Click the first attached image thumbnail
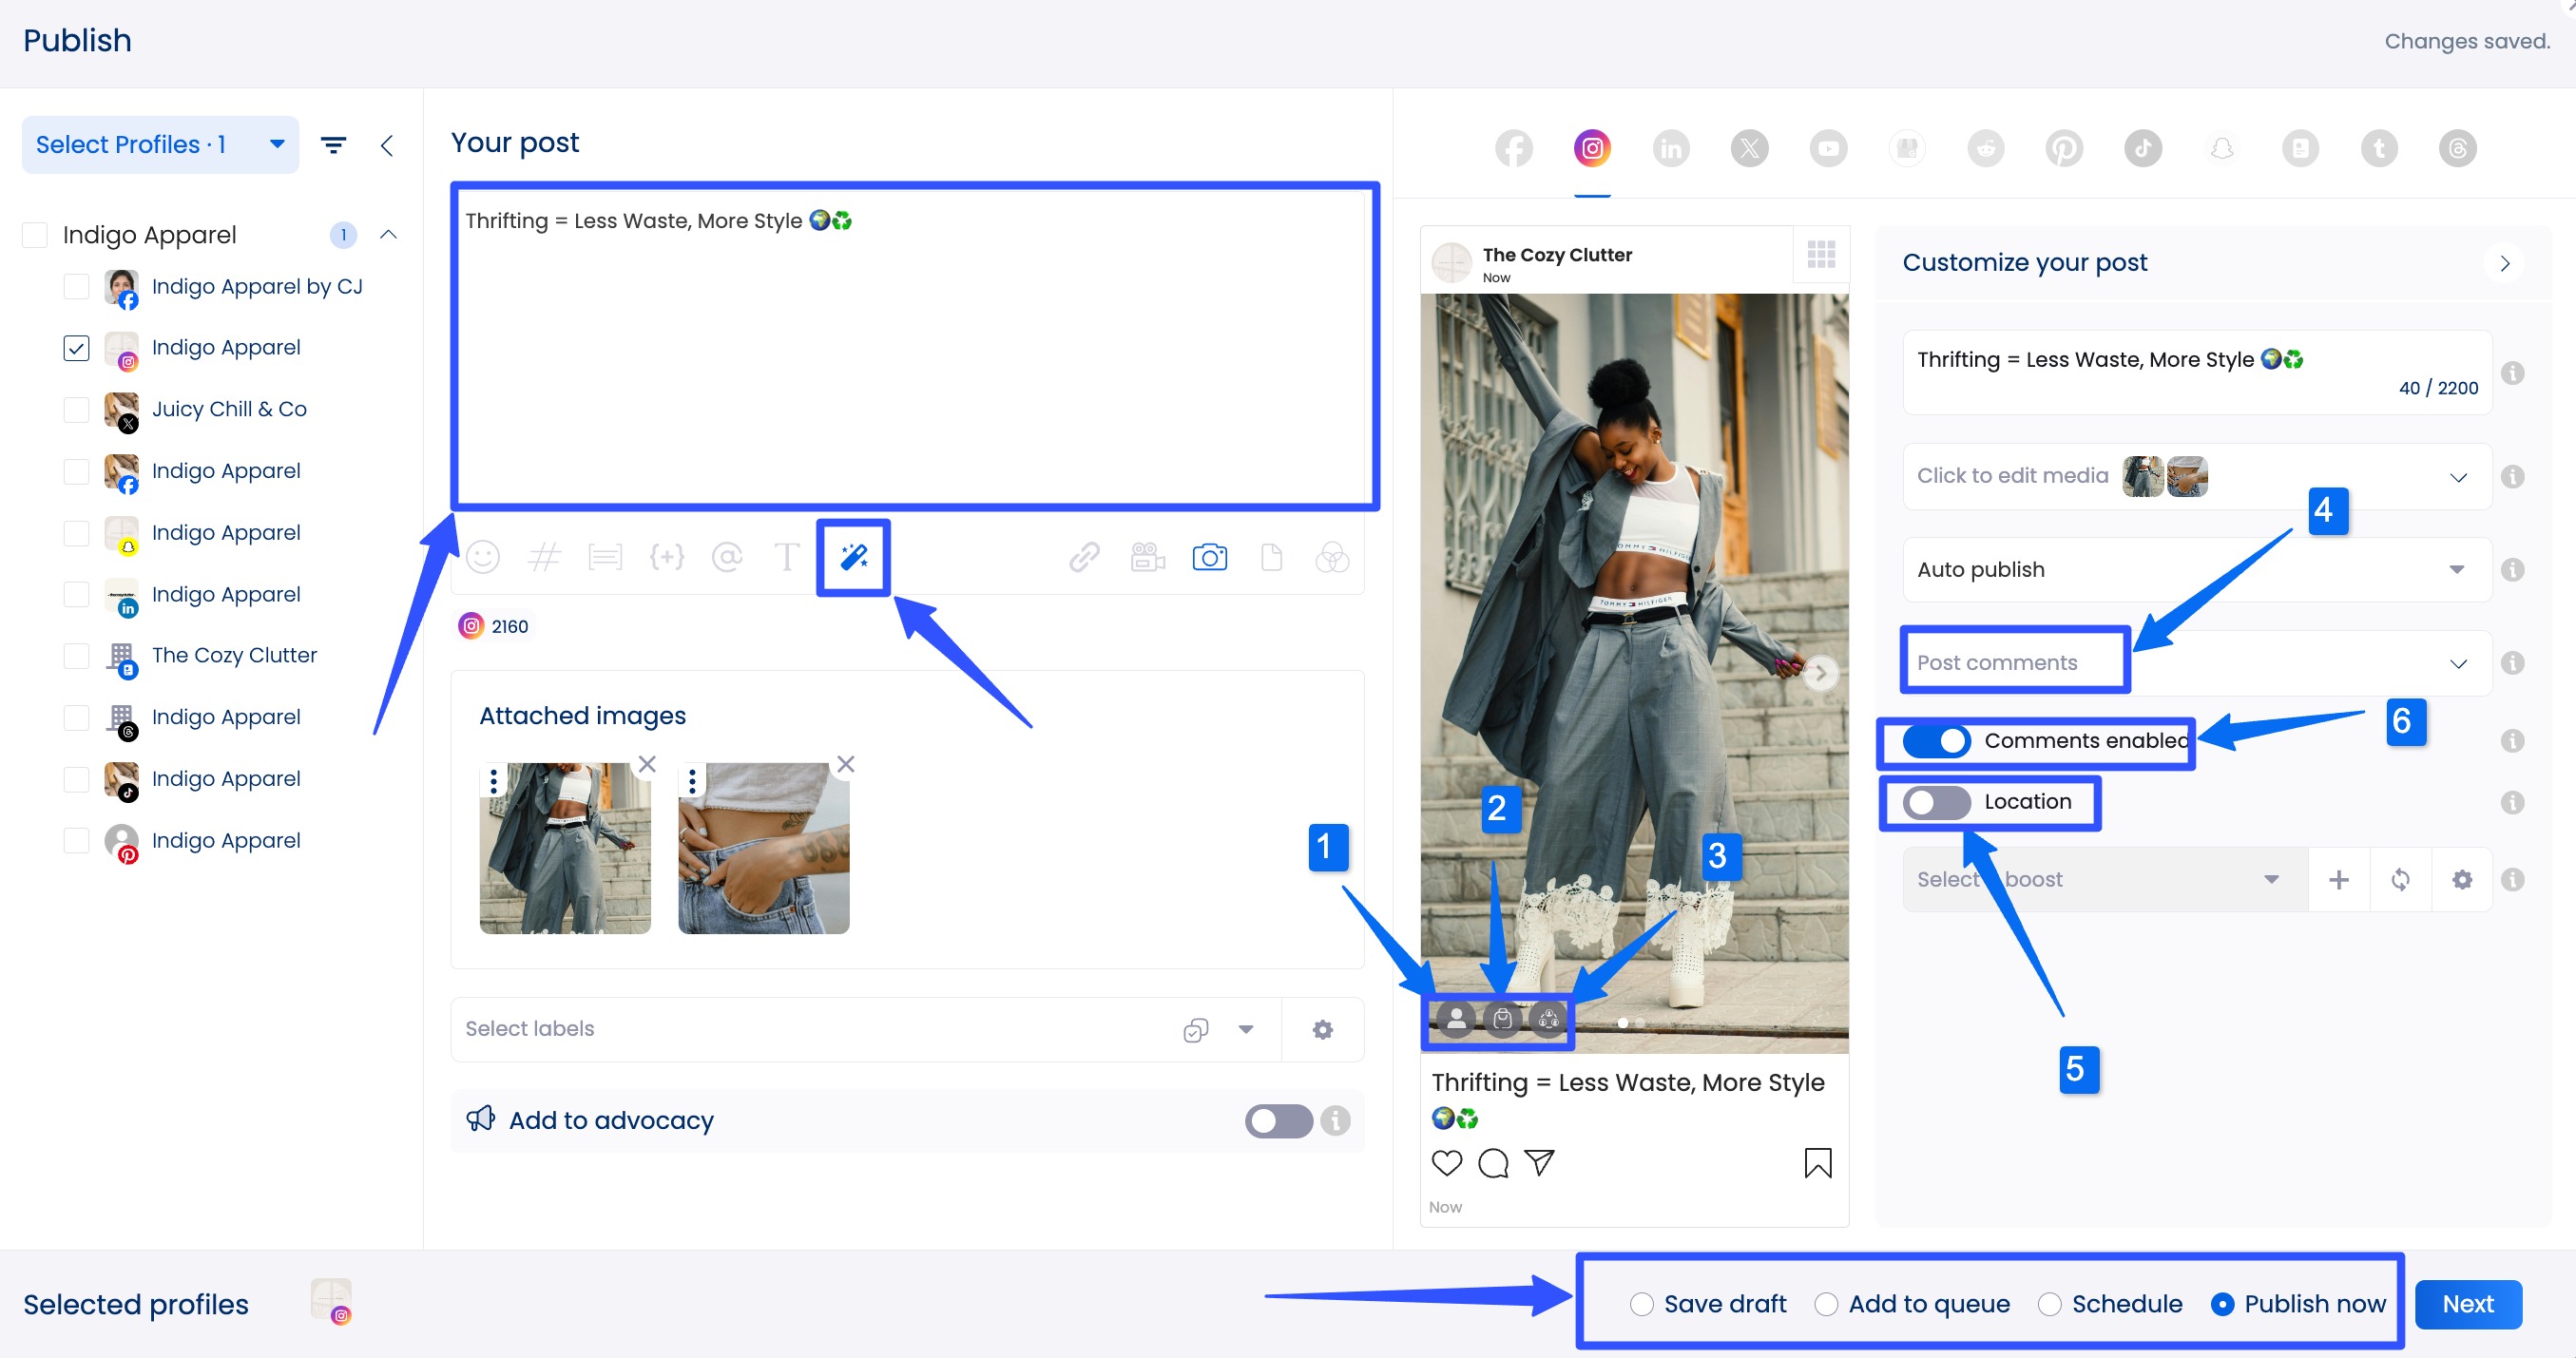 point(564,847)
